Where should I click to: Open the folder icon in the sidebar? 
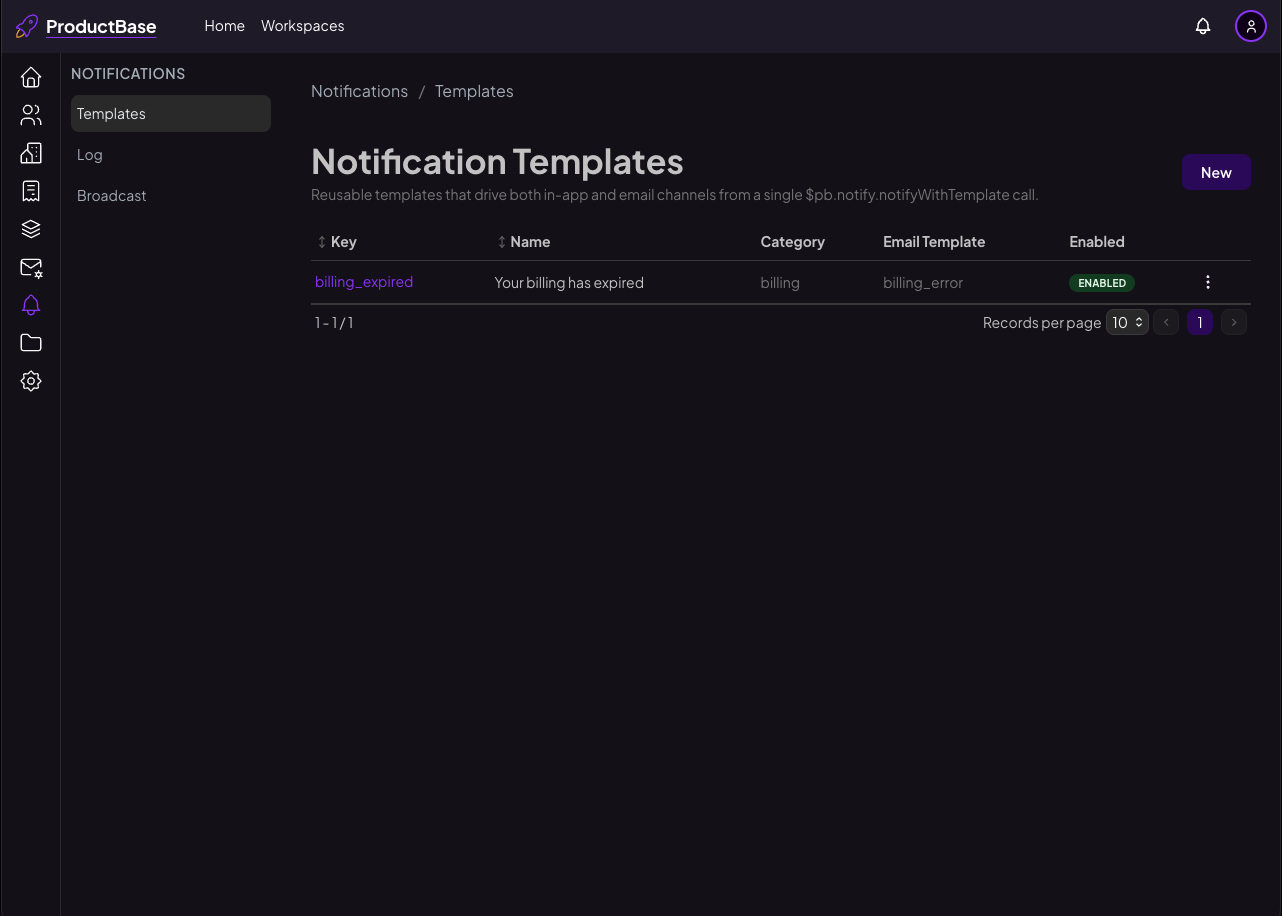31,343
